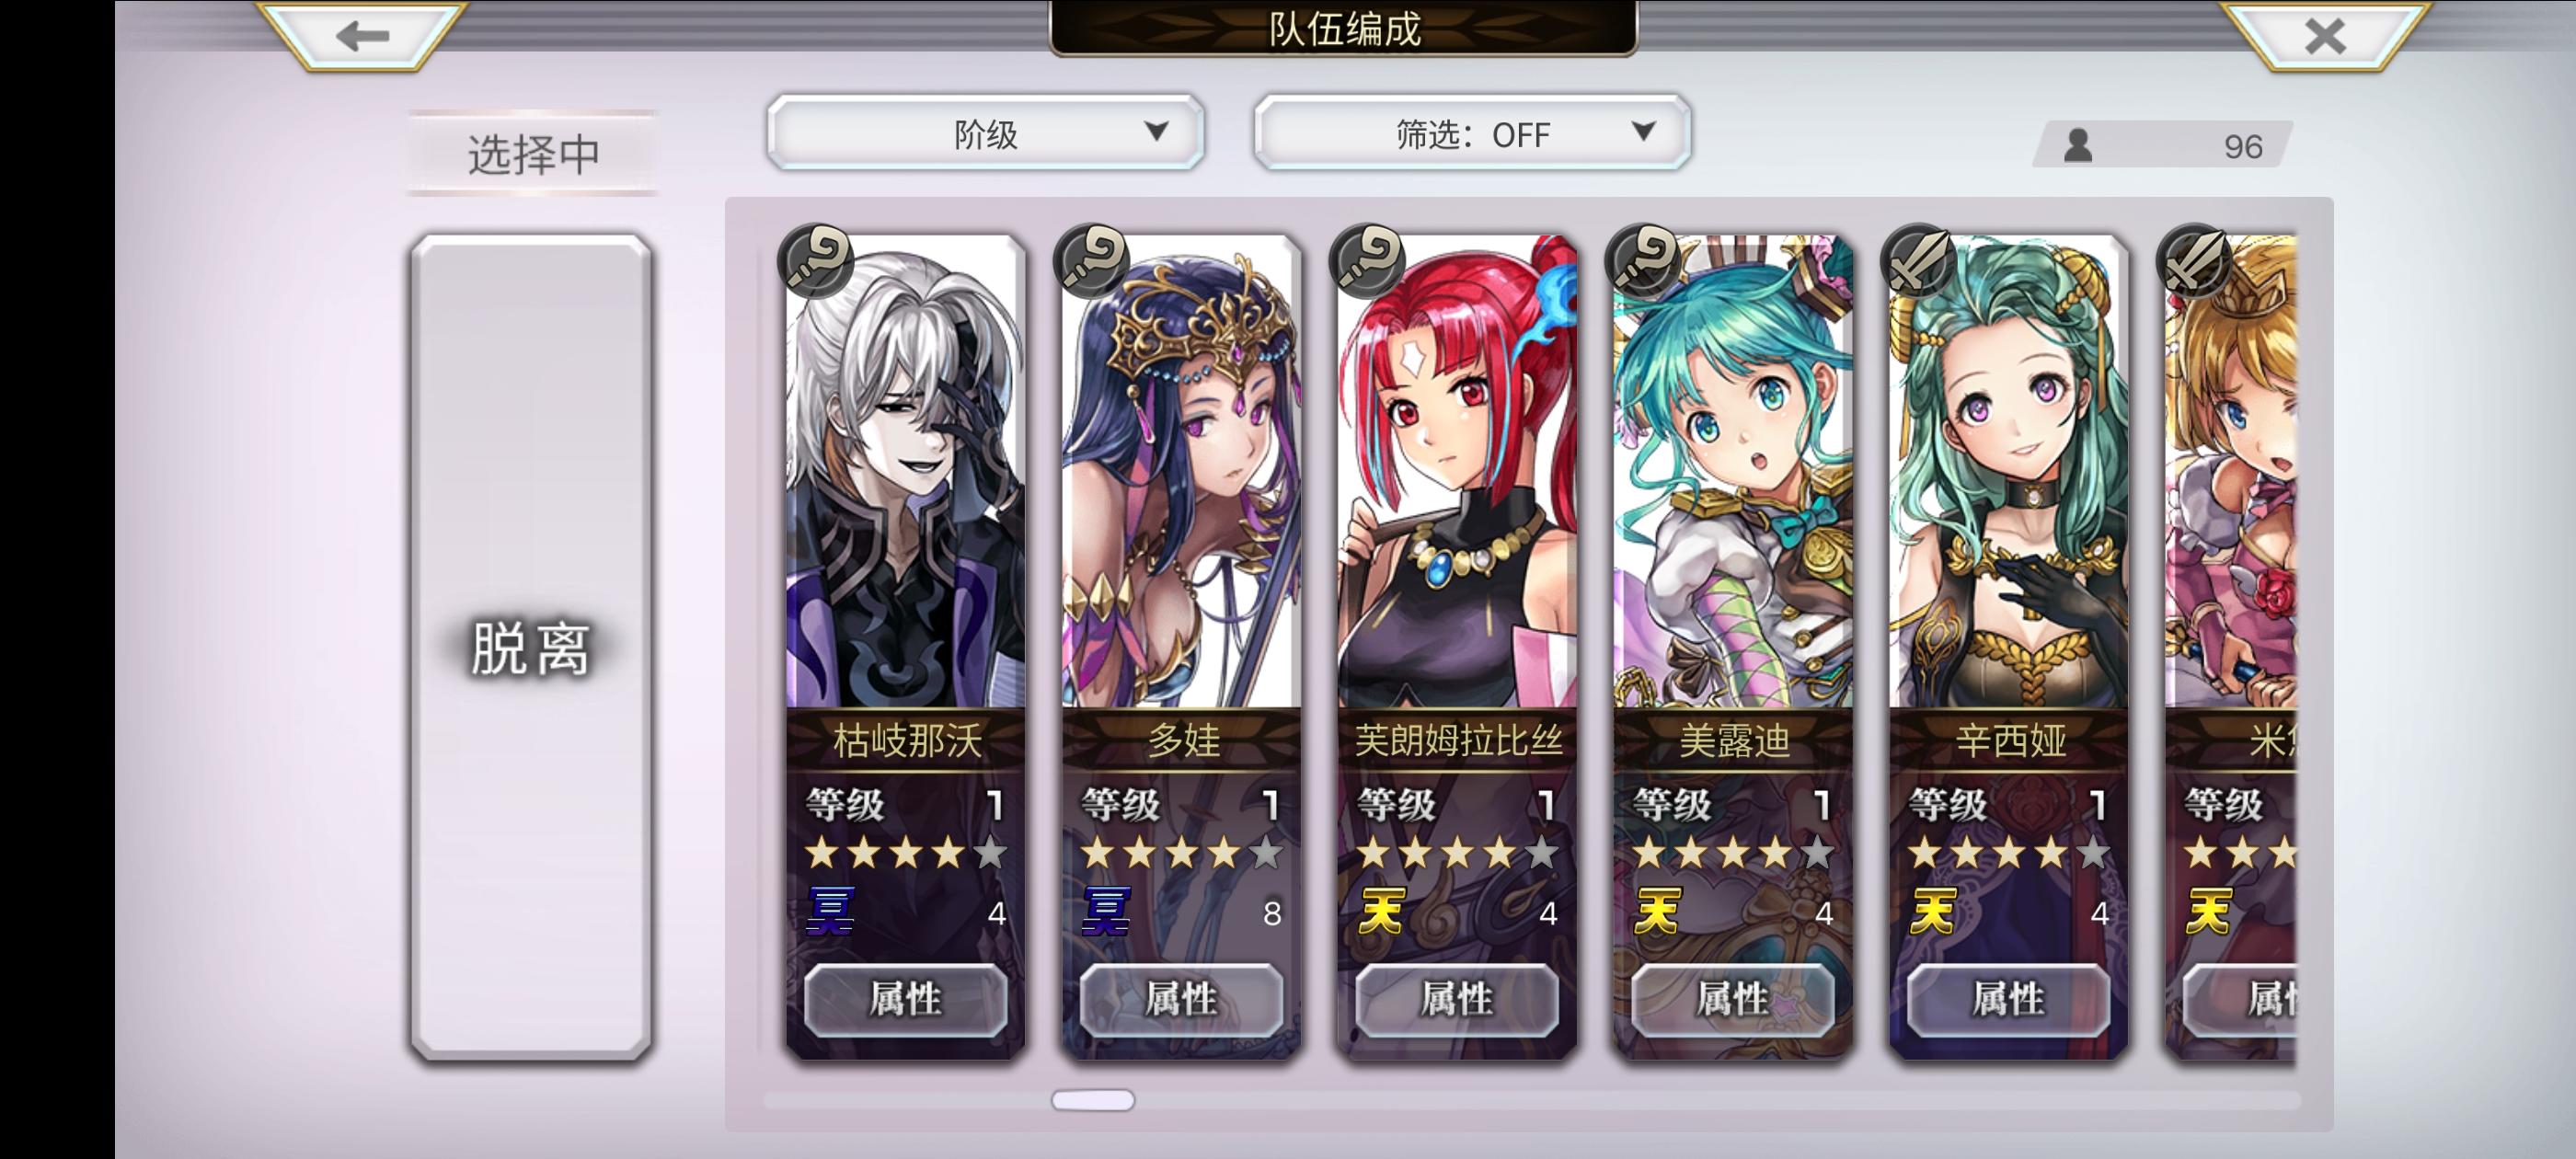The image size is (2576, 1159).
Task: Click the 天 attribute icon on 芙朗姆拉比丝
Action: (x=1381, y=911)
